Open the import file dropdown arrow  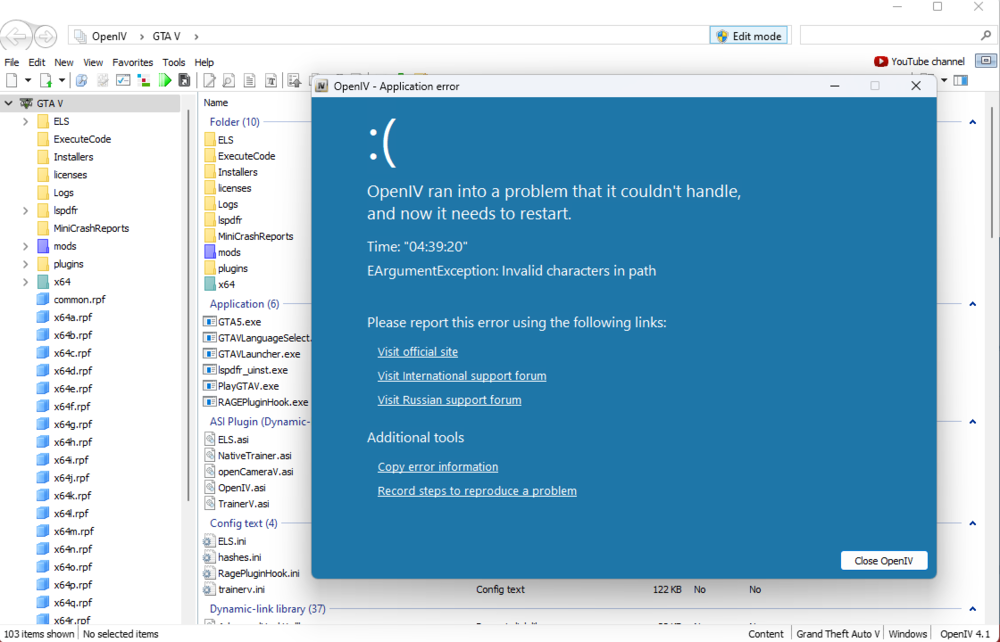pos(62,80)
